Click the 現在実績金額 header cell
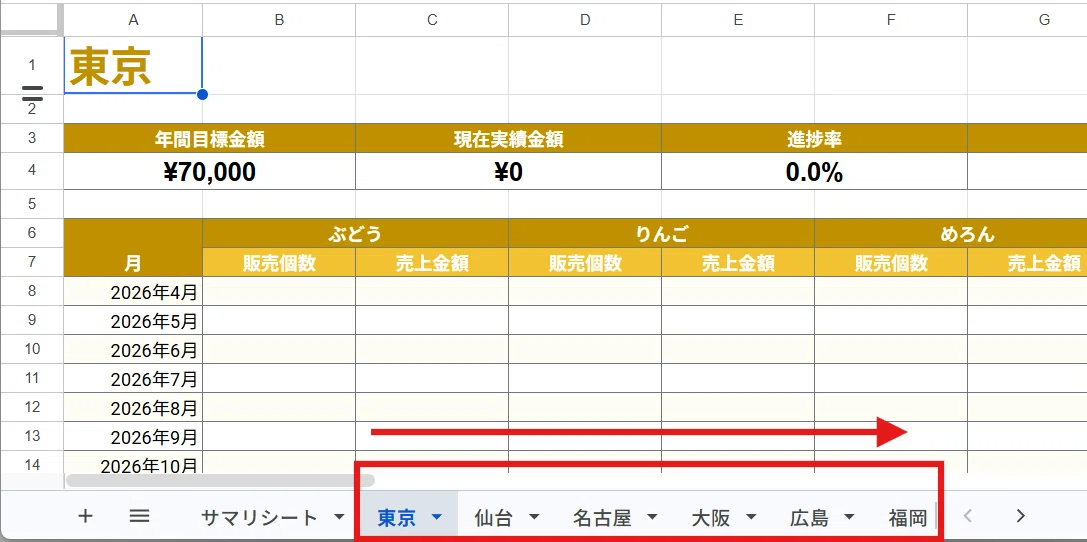Viewport: 1087px width, 542px height. (508, 139)
